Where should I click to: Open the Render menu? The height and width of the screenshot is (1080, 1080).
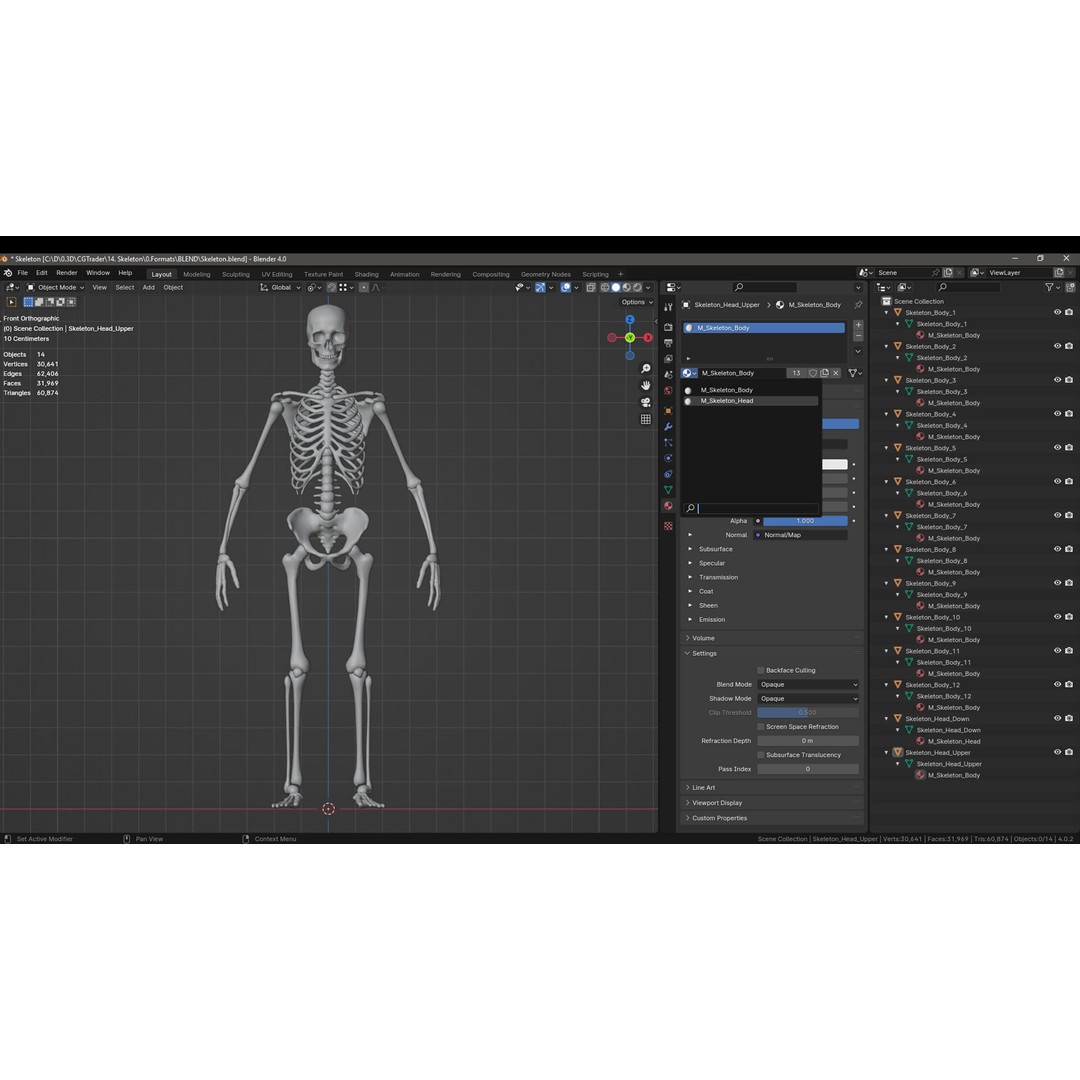(x=67, y=273)
